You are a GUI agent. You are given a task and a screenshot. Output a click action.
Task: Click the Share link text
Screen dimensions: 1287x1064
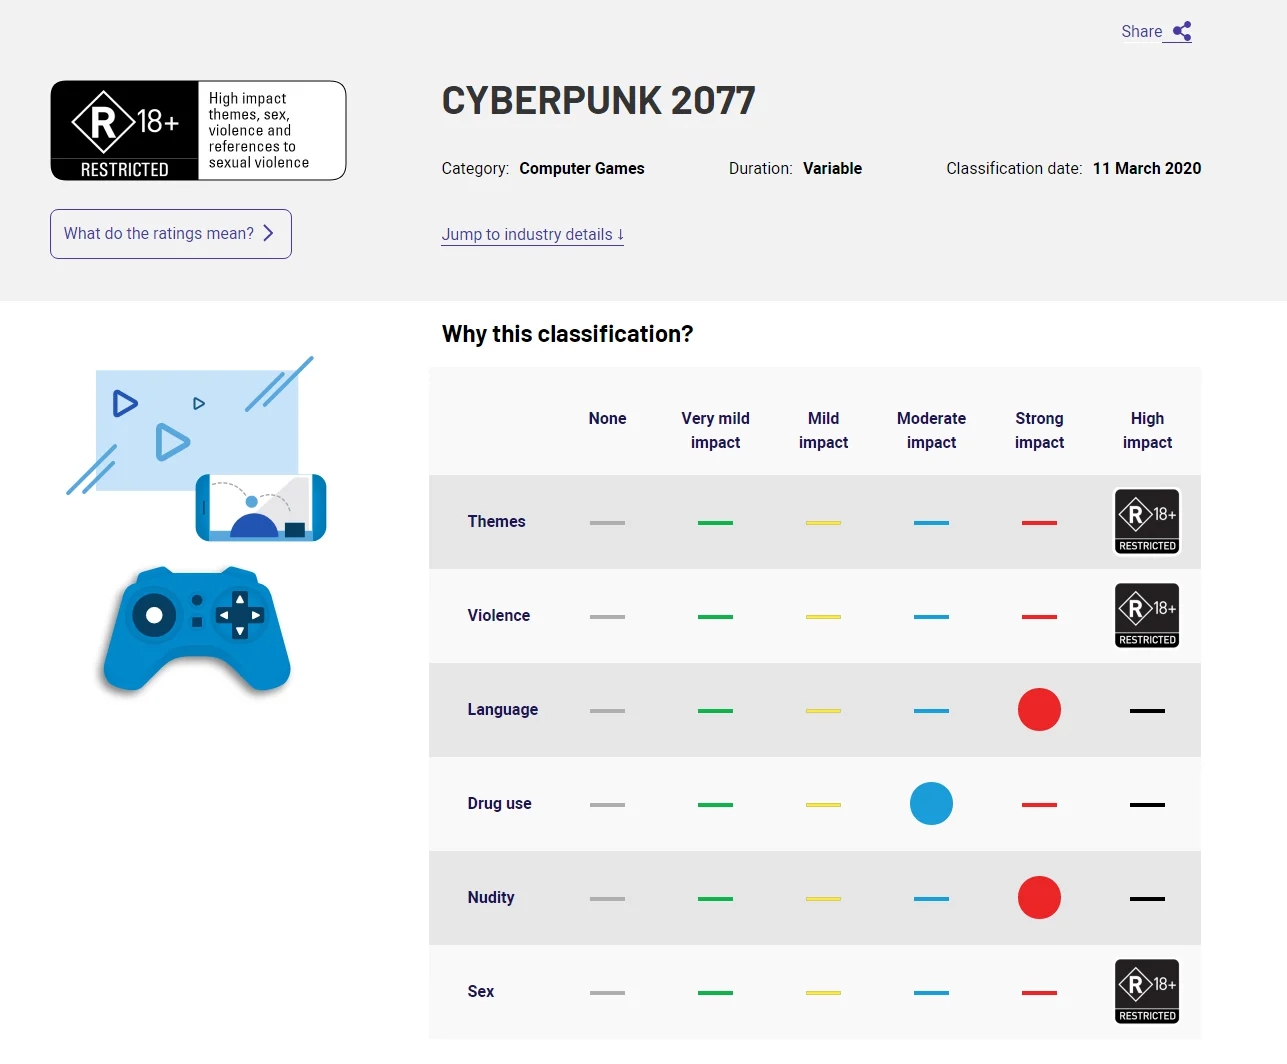coord(1141,31)
